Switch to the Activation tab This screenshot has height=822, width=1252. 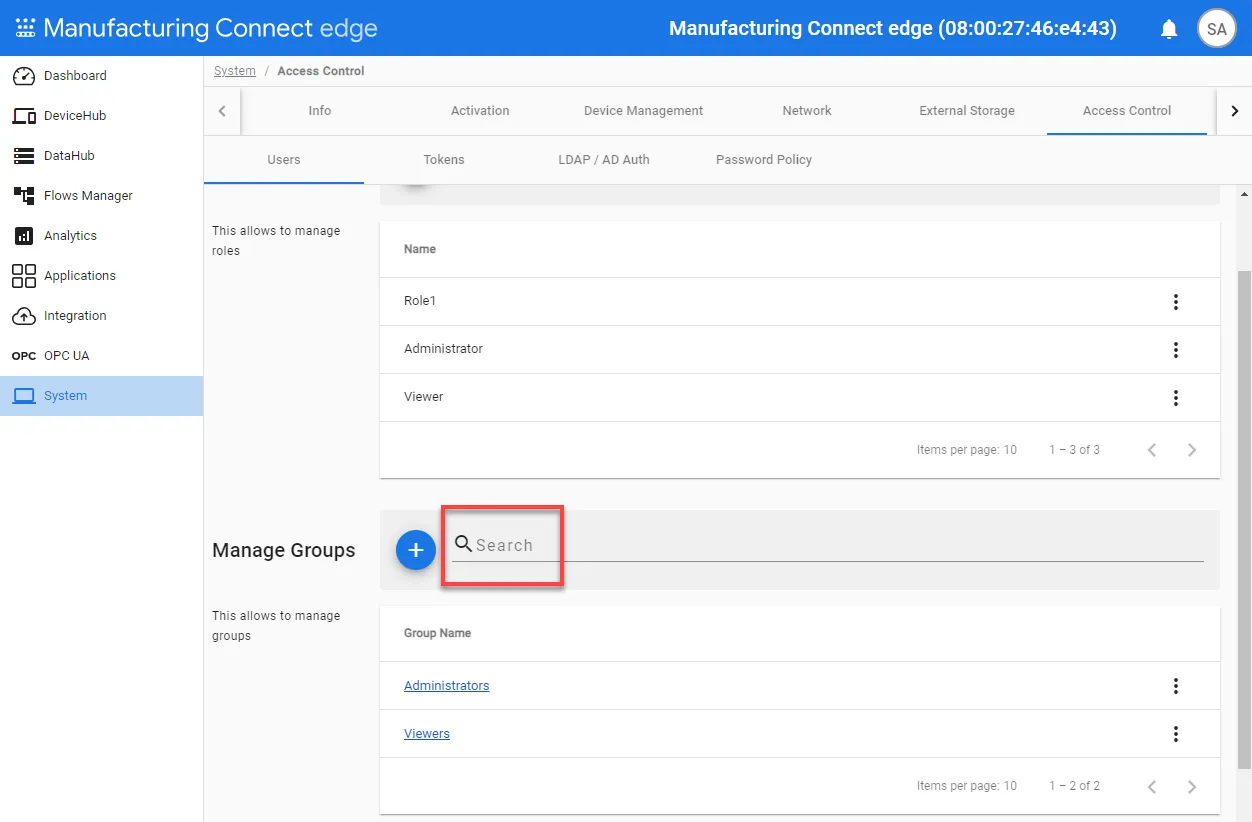pyautogui.click(x=480, y=111)
